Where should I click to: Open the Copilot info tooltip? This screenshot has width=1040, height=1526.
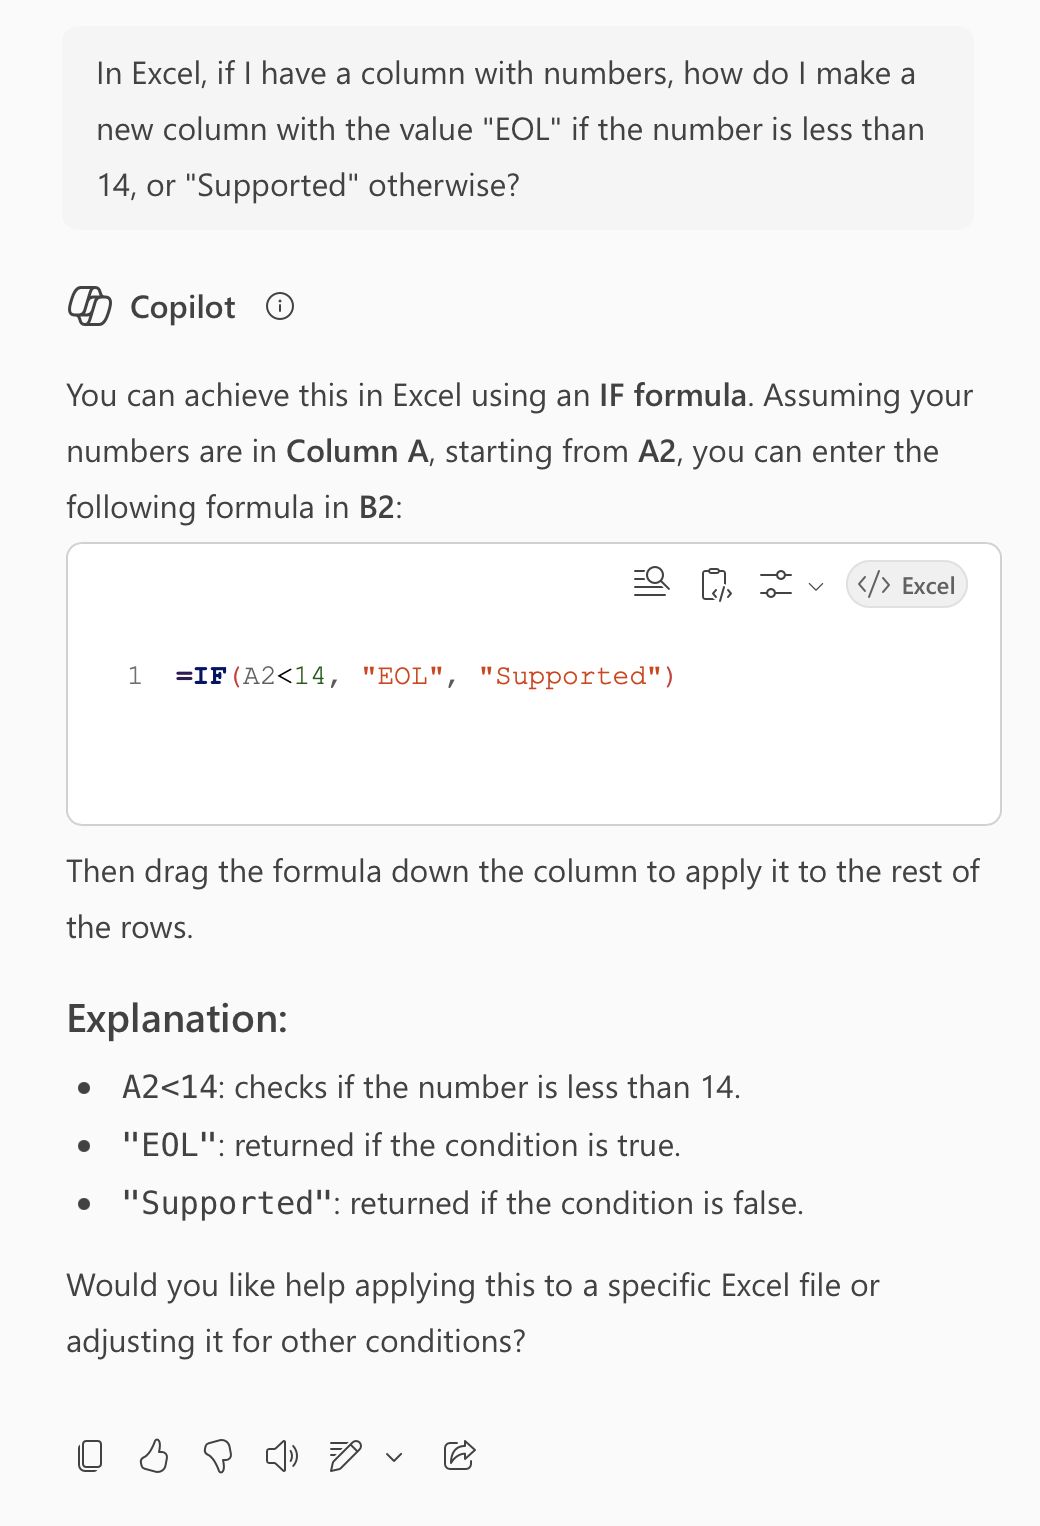click(280, 307)
